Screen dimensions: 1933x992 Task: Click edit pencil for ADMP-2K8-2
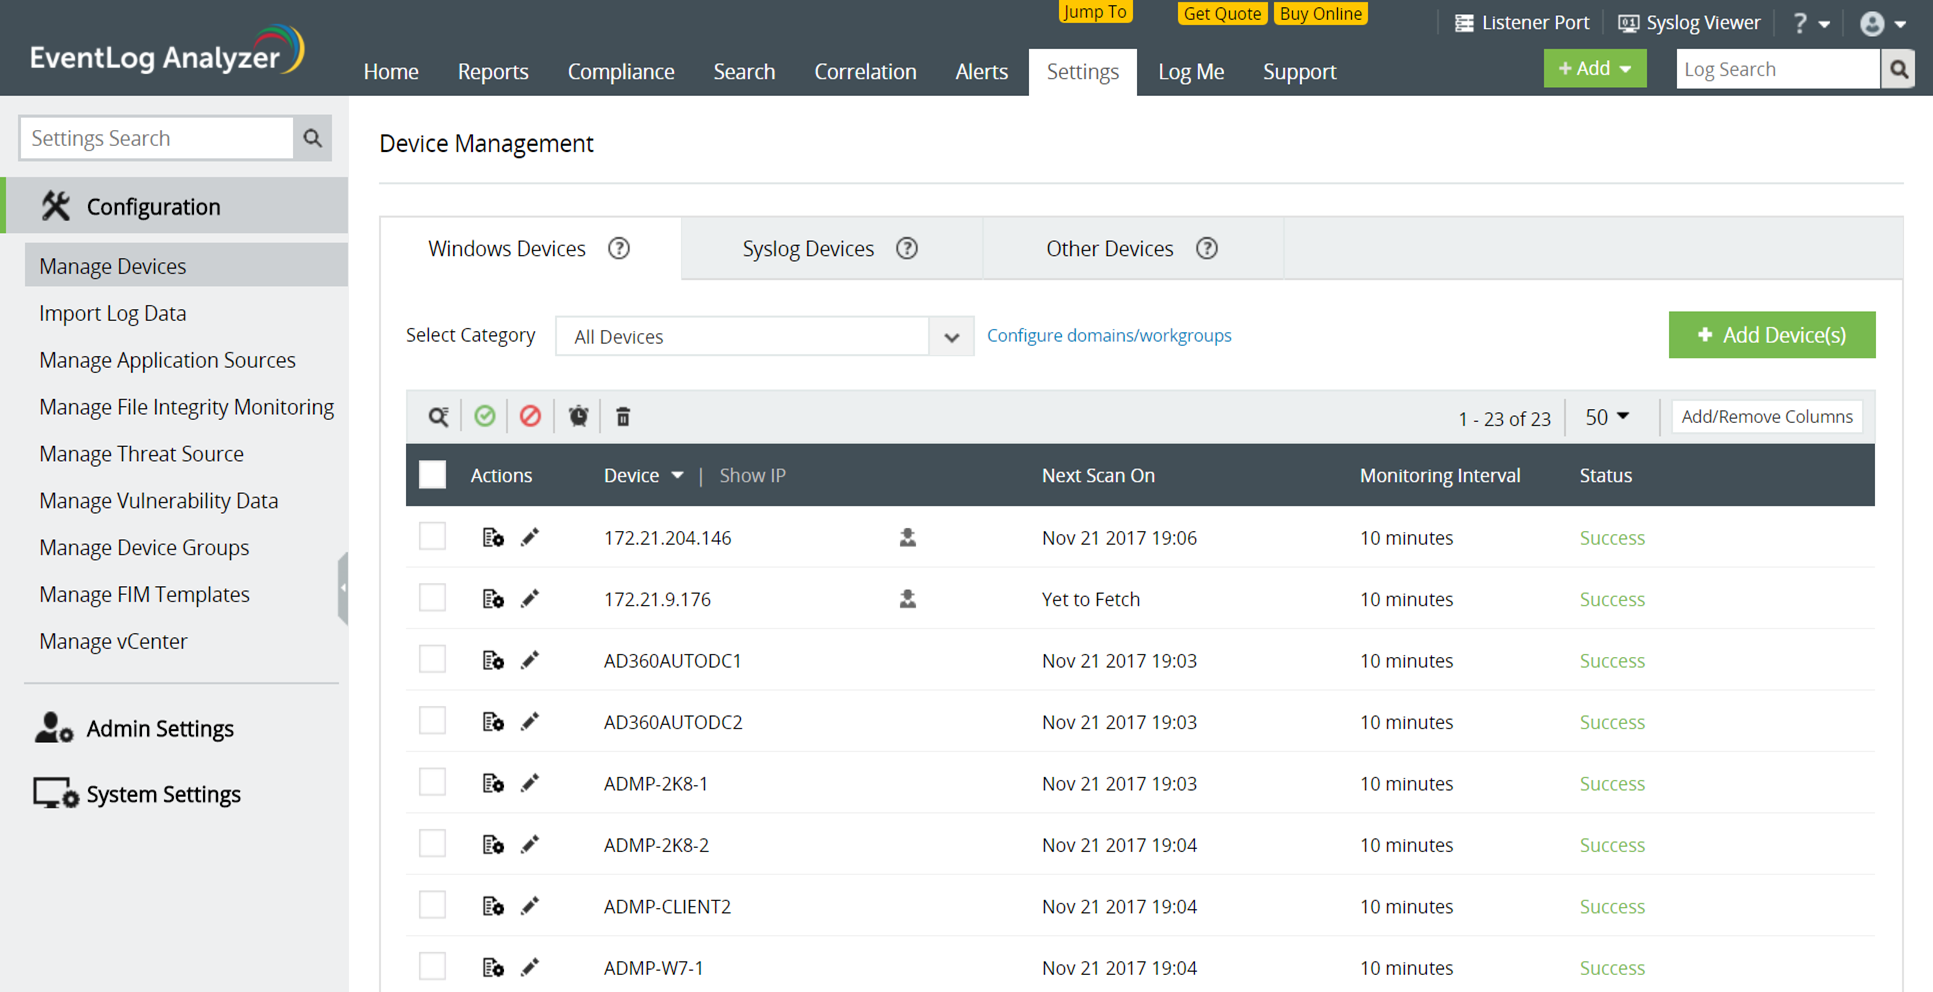[530, 845]
